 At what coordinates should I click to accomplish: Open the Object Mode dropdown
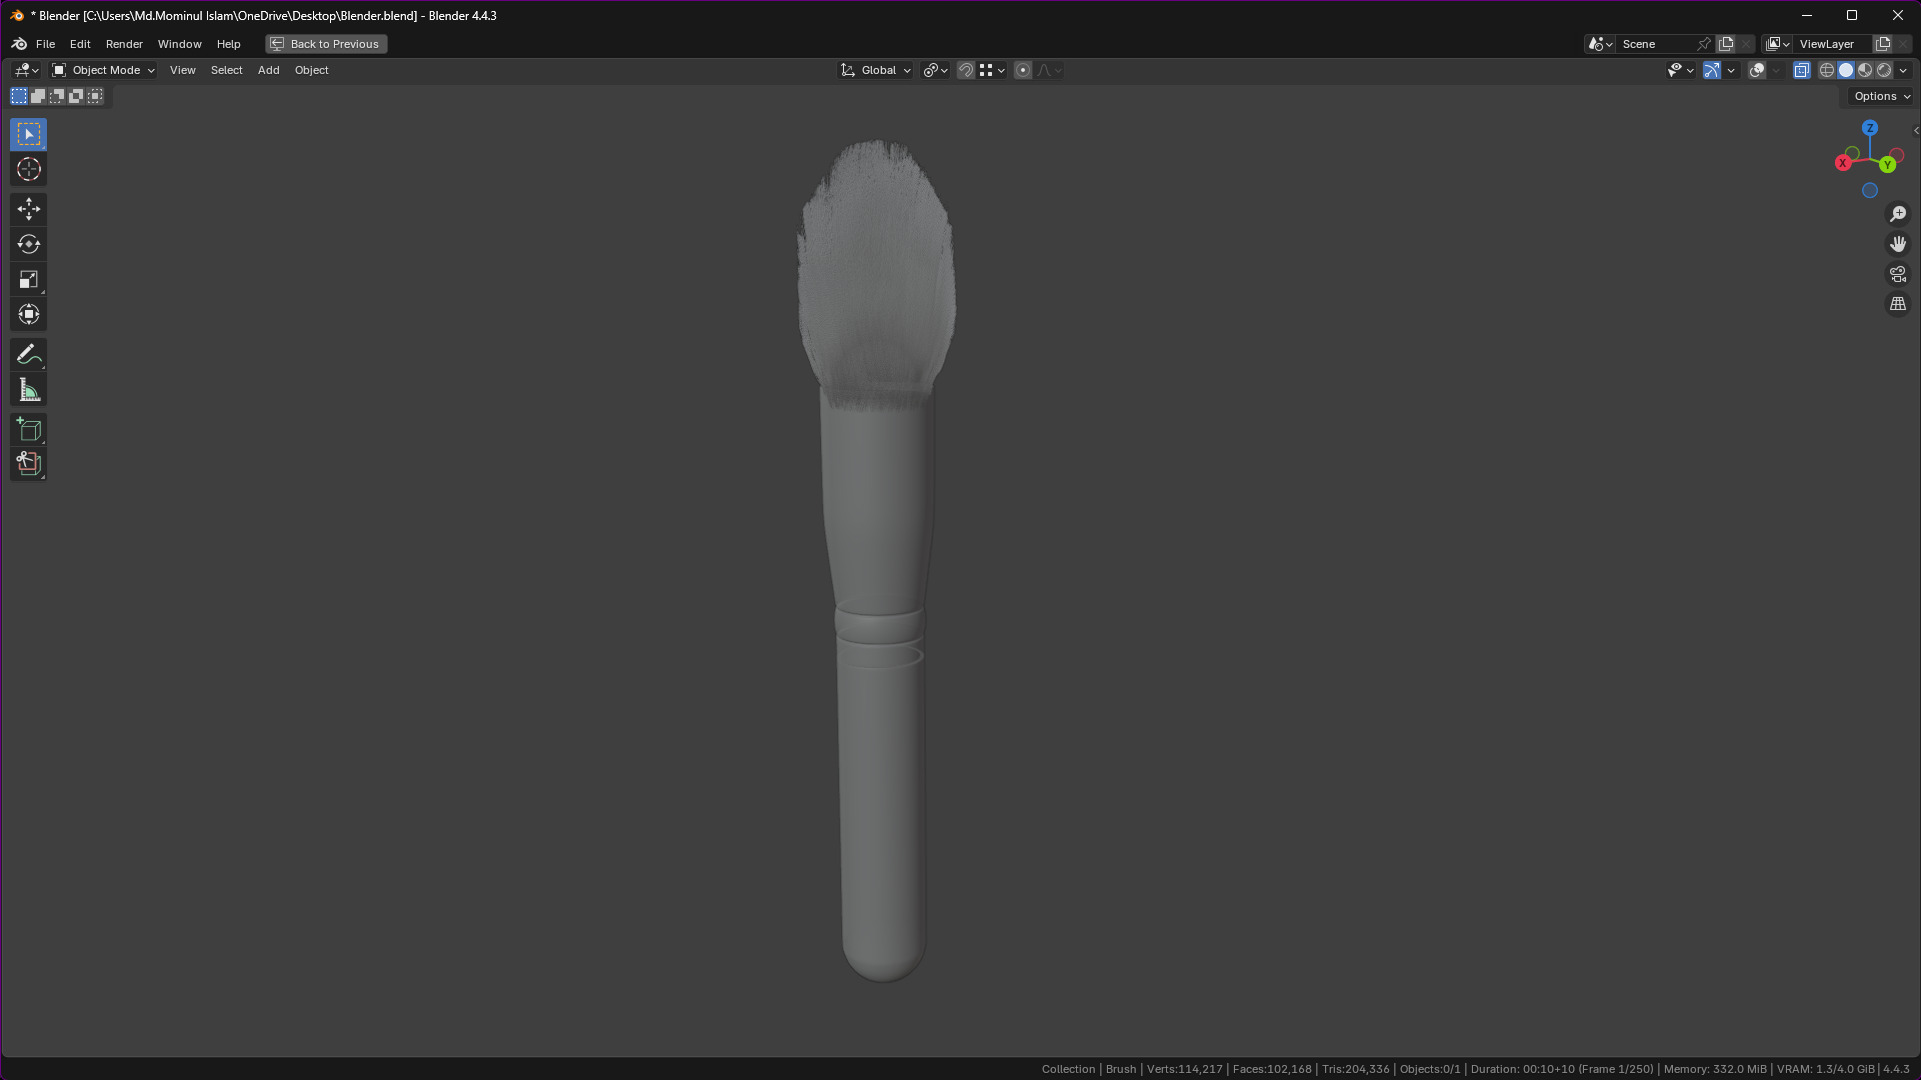(103, 70)
